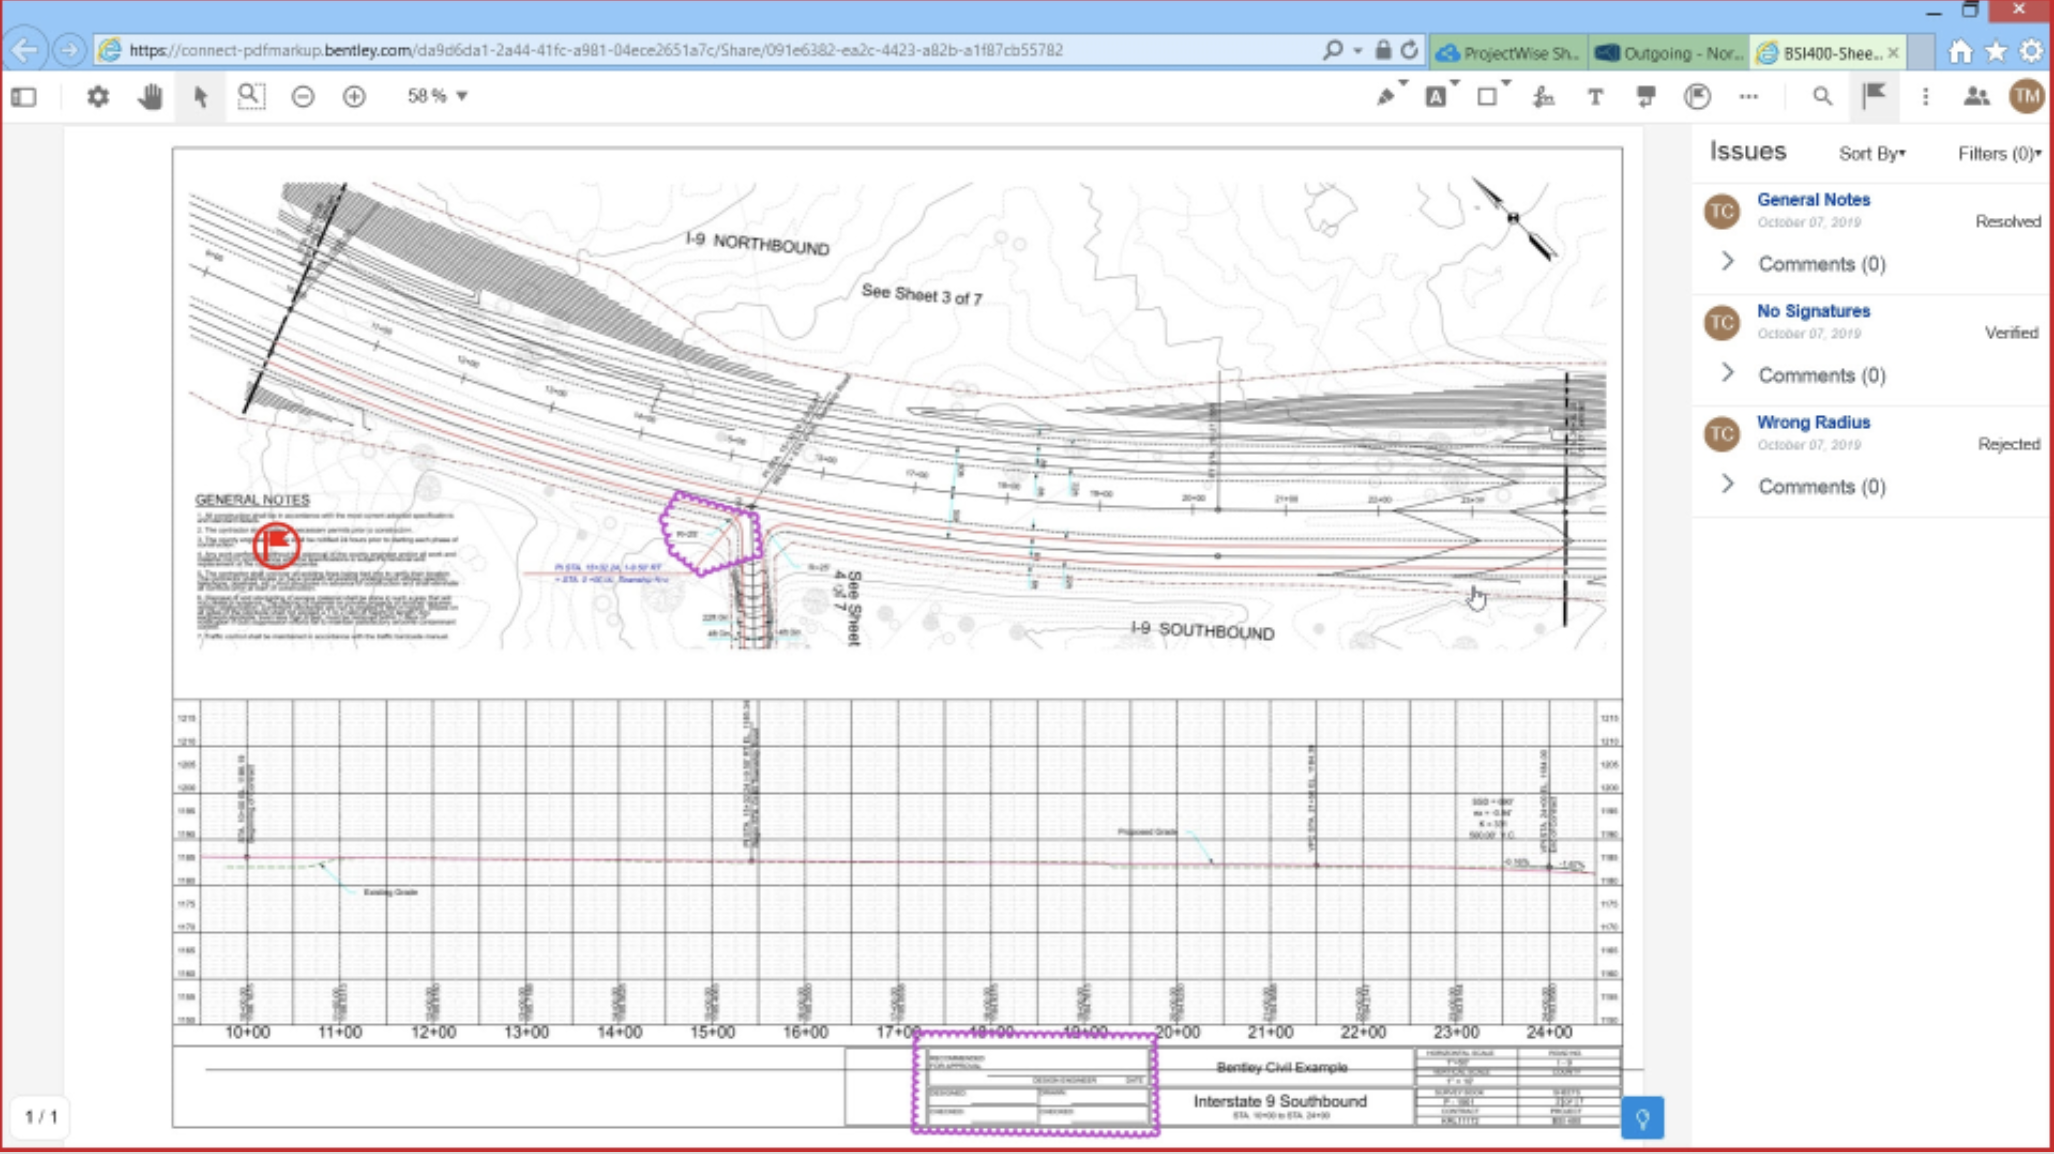Open the participants people icon
Image resolution: width=2054 pixels, height=1156 pixels.
pyautogui.click(x=1976, y=96)
